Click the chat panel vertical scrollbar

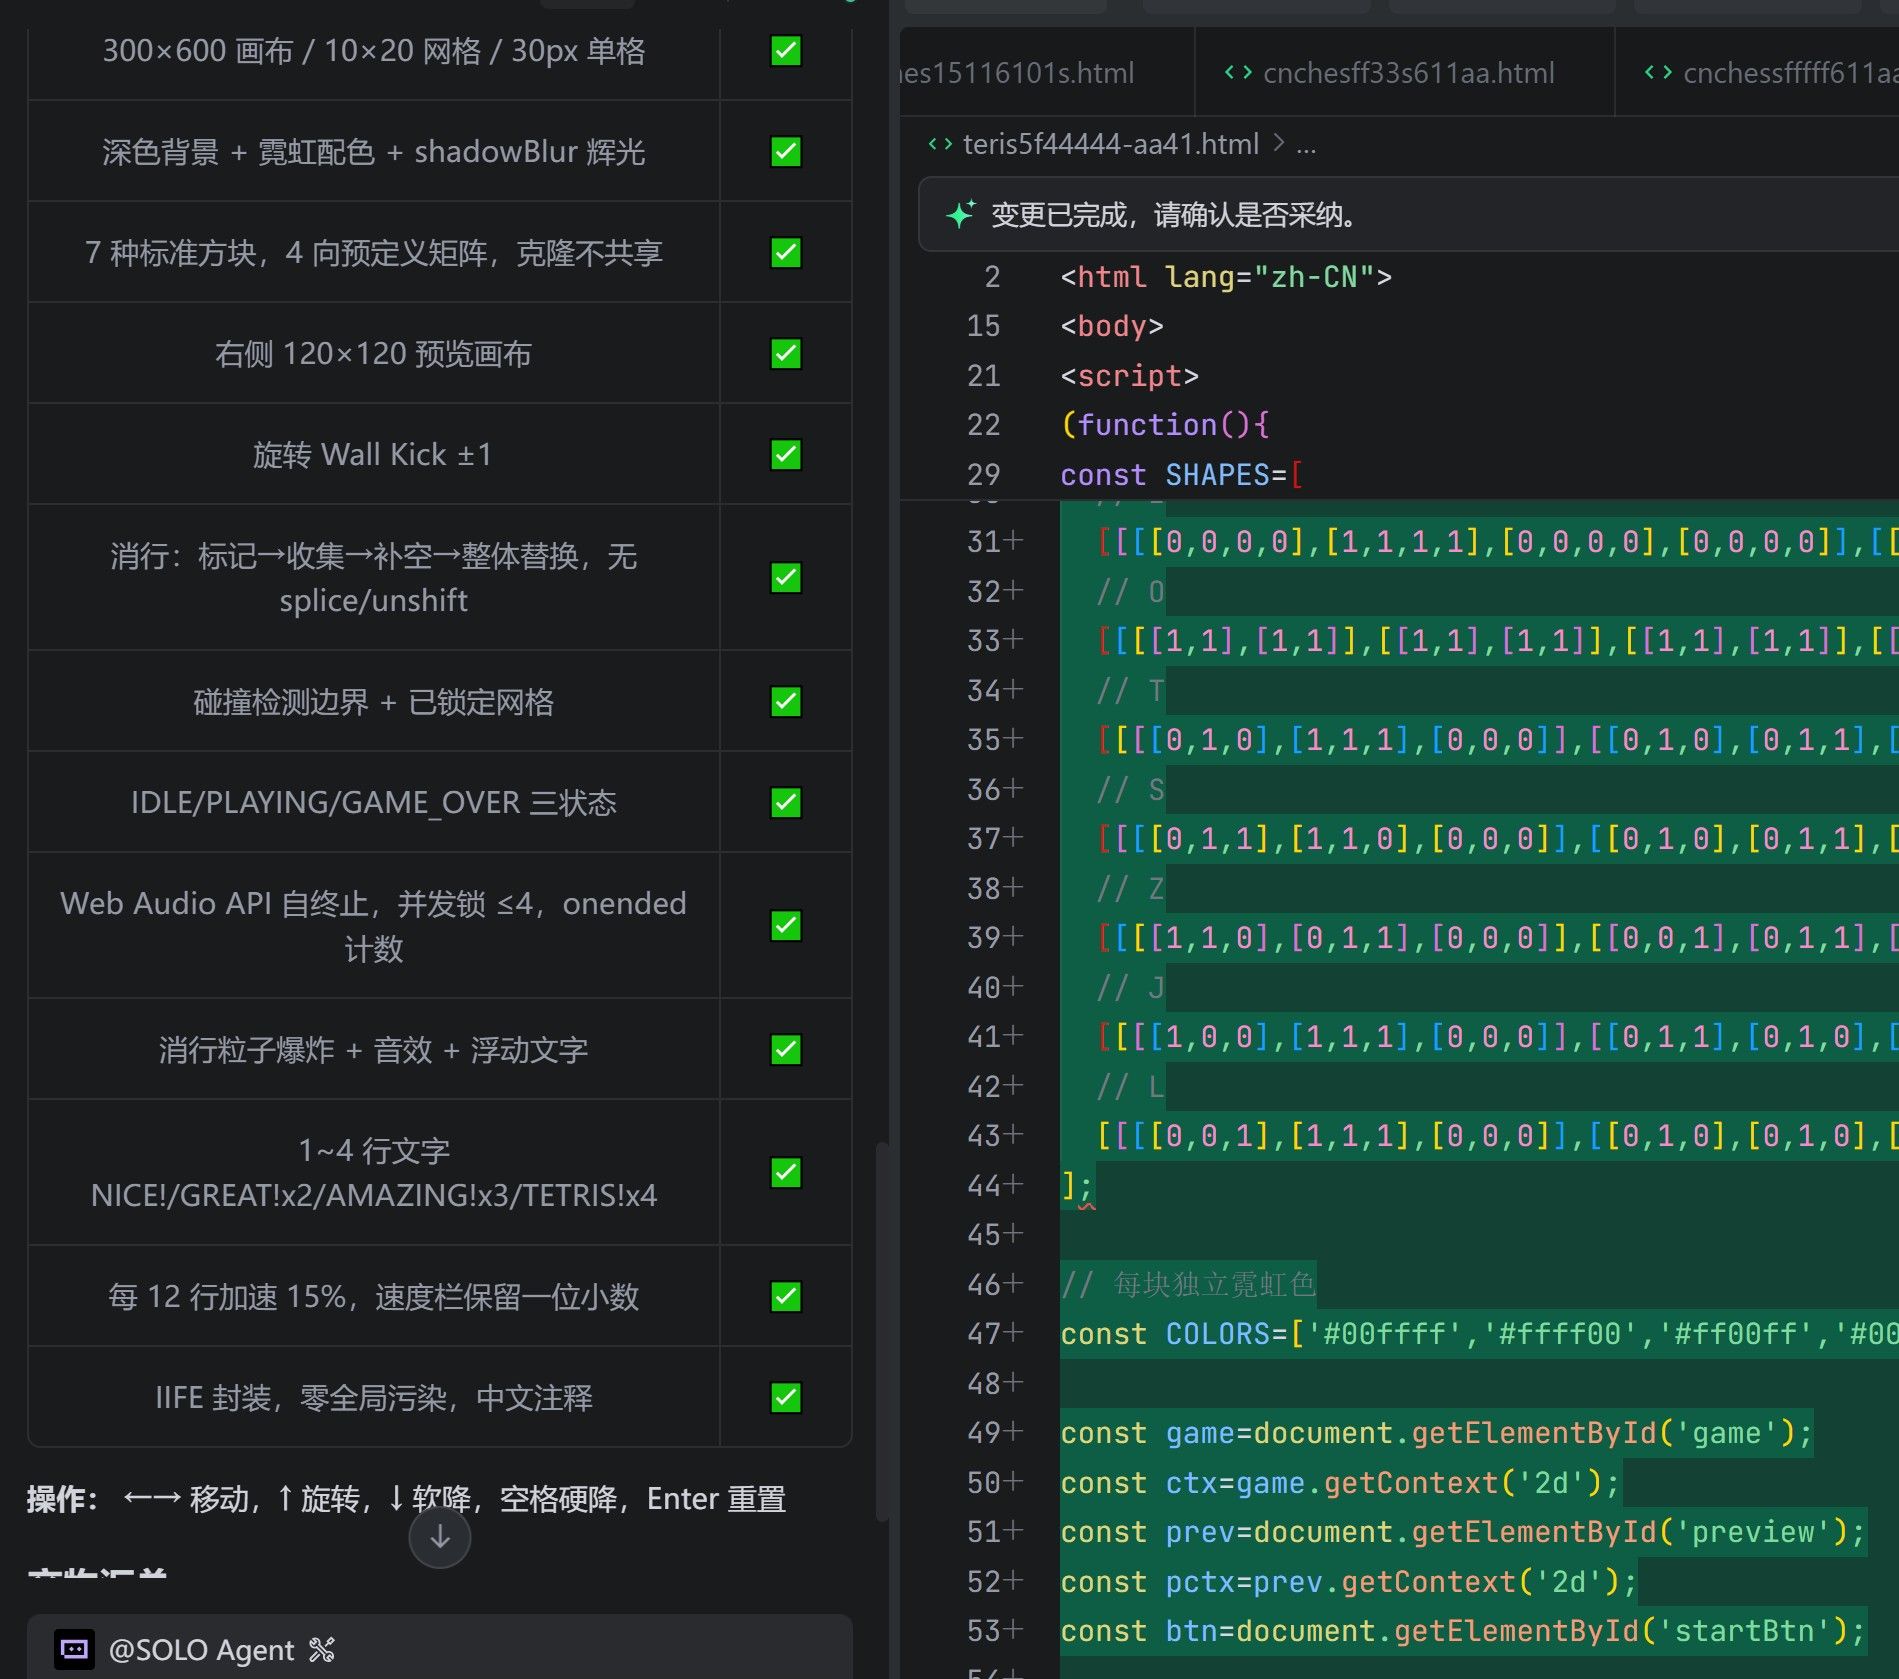coord(882,1330)
